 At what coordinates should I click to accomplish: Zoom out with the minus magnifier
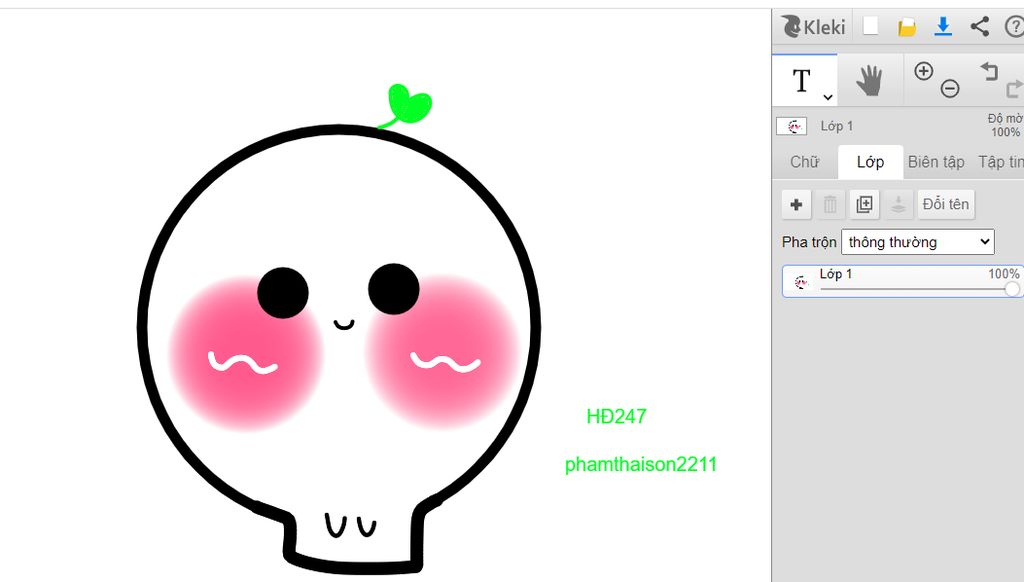point(950,88)
